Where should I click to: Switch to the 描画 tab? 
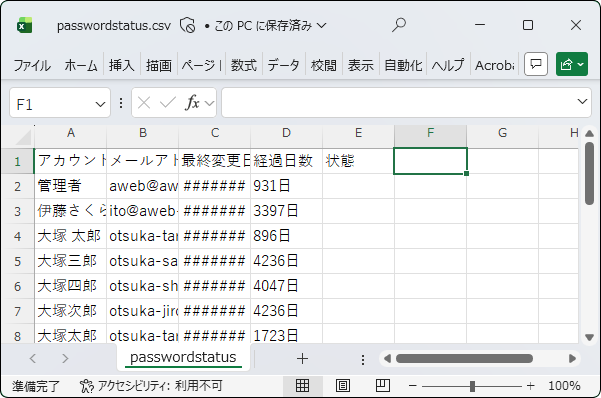[x=158, y=65]
